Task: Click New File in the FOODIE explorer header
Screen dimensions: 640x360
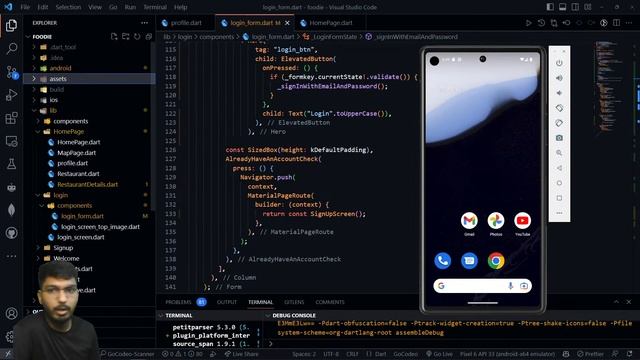Action: (114, 37)
